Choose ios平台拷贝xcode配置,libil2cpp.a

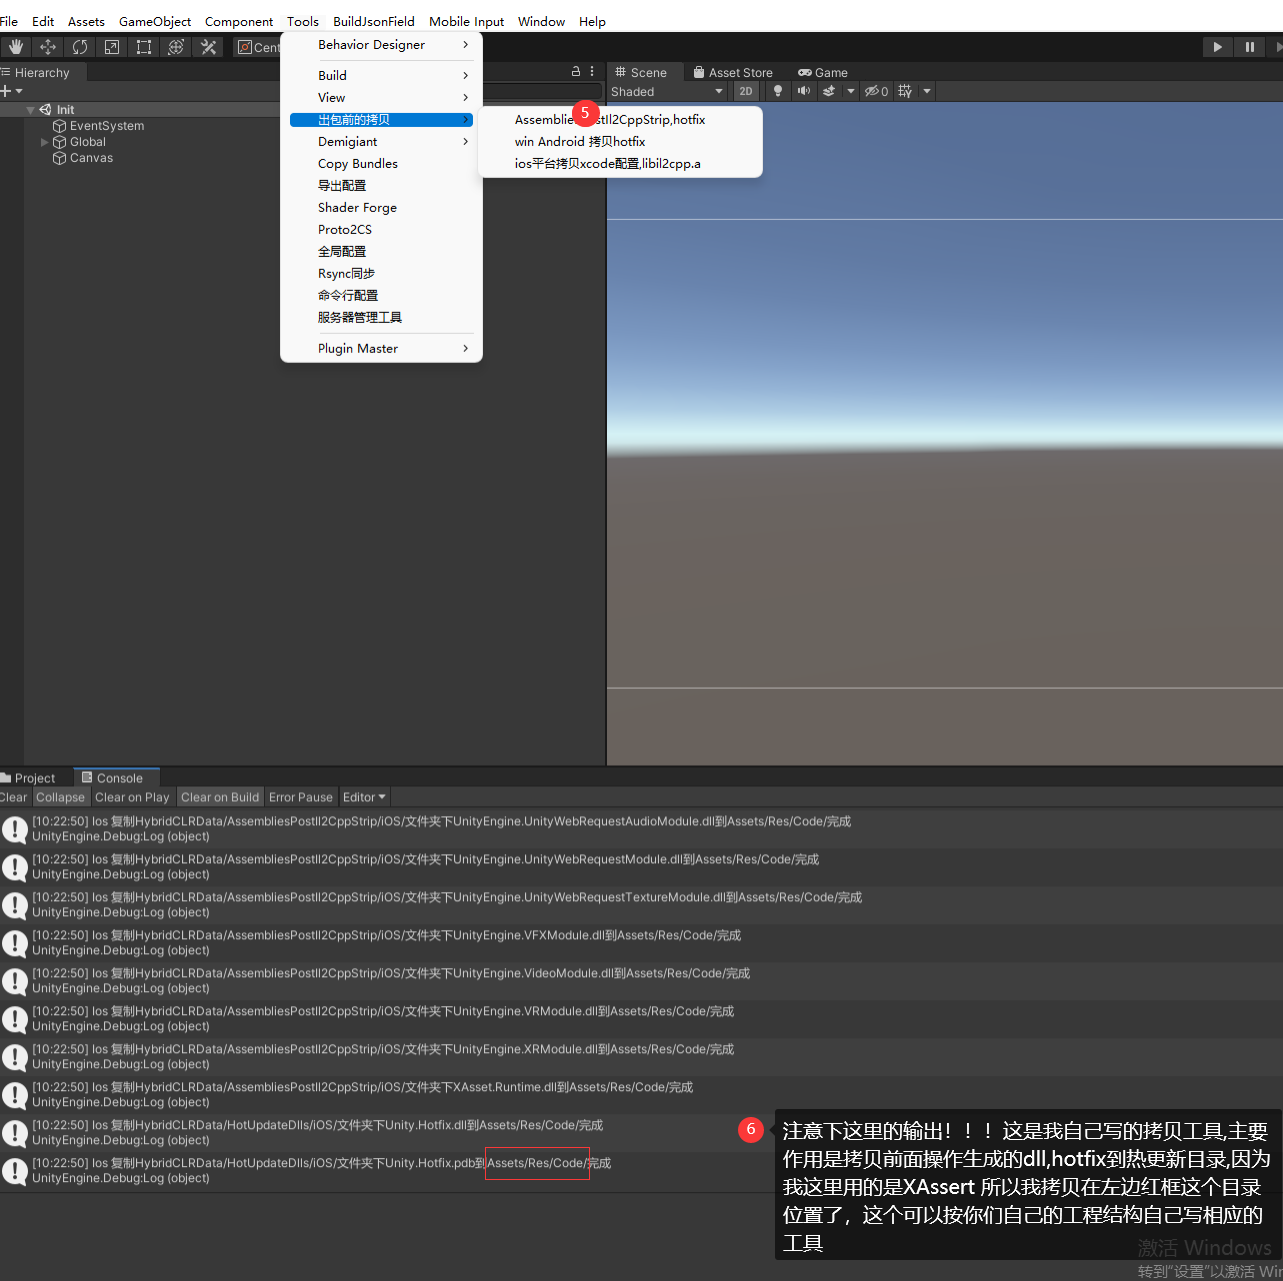[620, 164]
